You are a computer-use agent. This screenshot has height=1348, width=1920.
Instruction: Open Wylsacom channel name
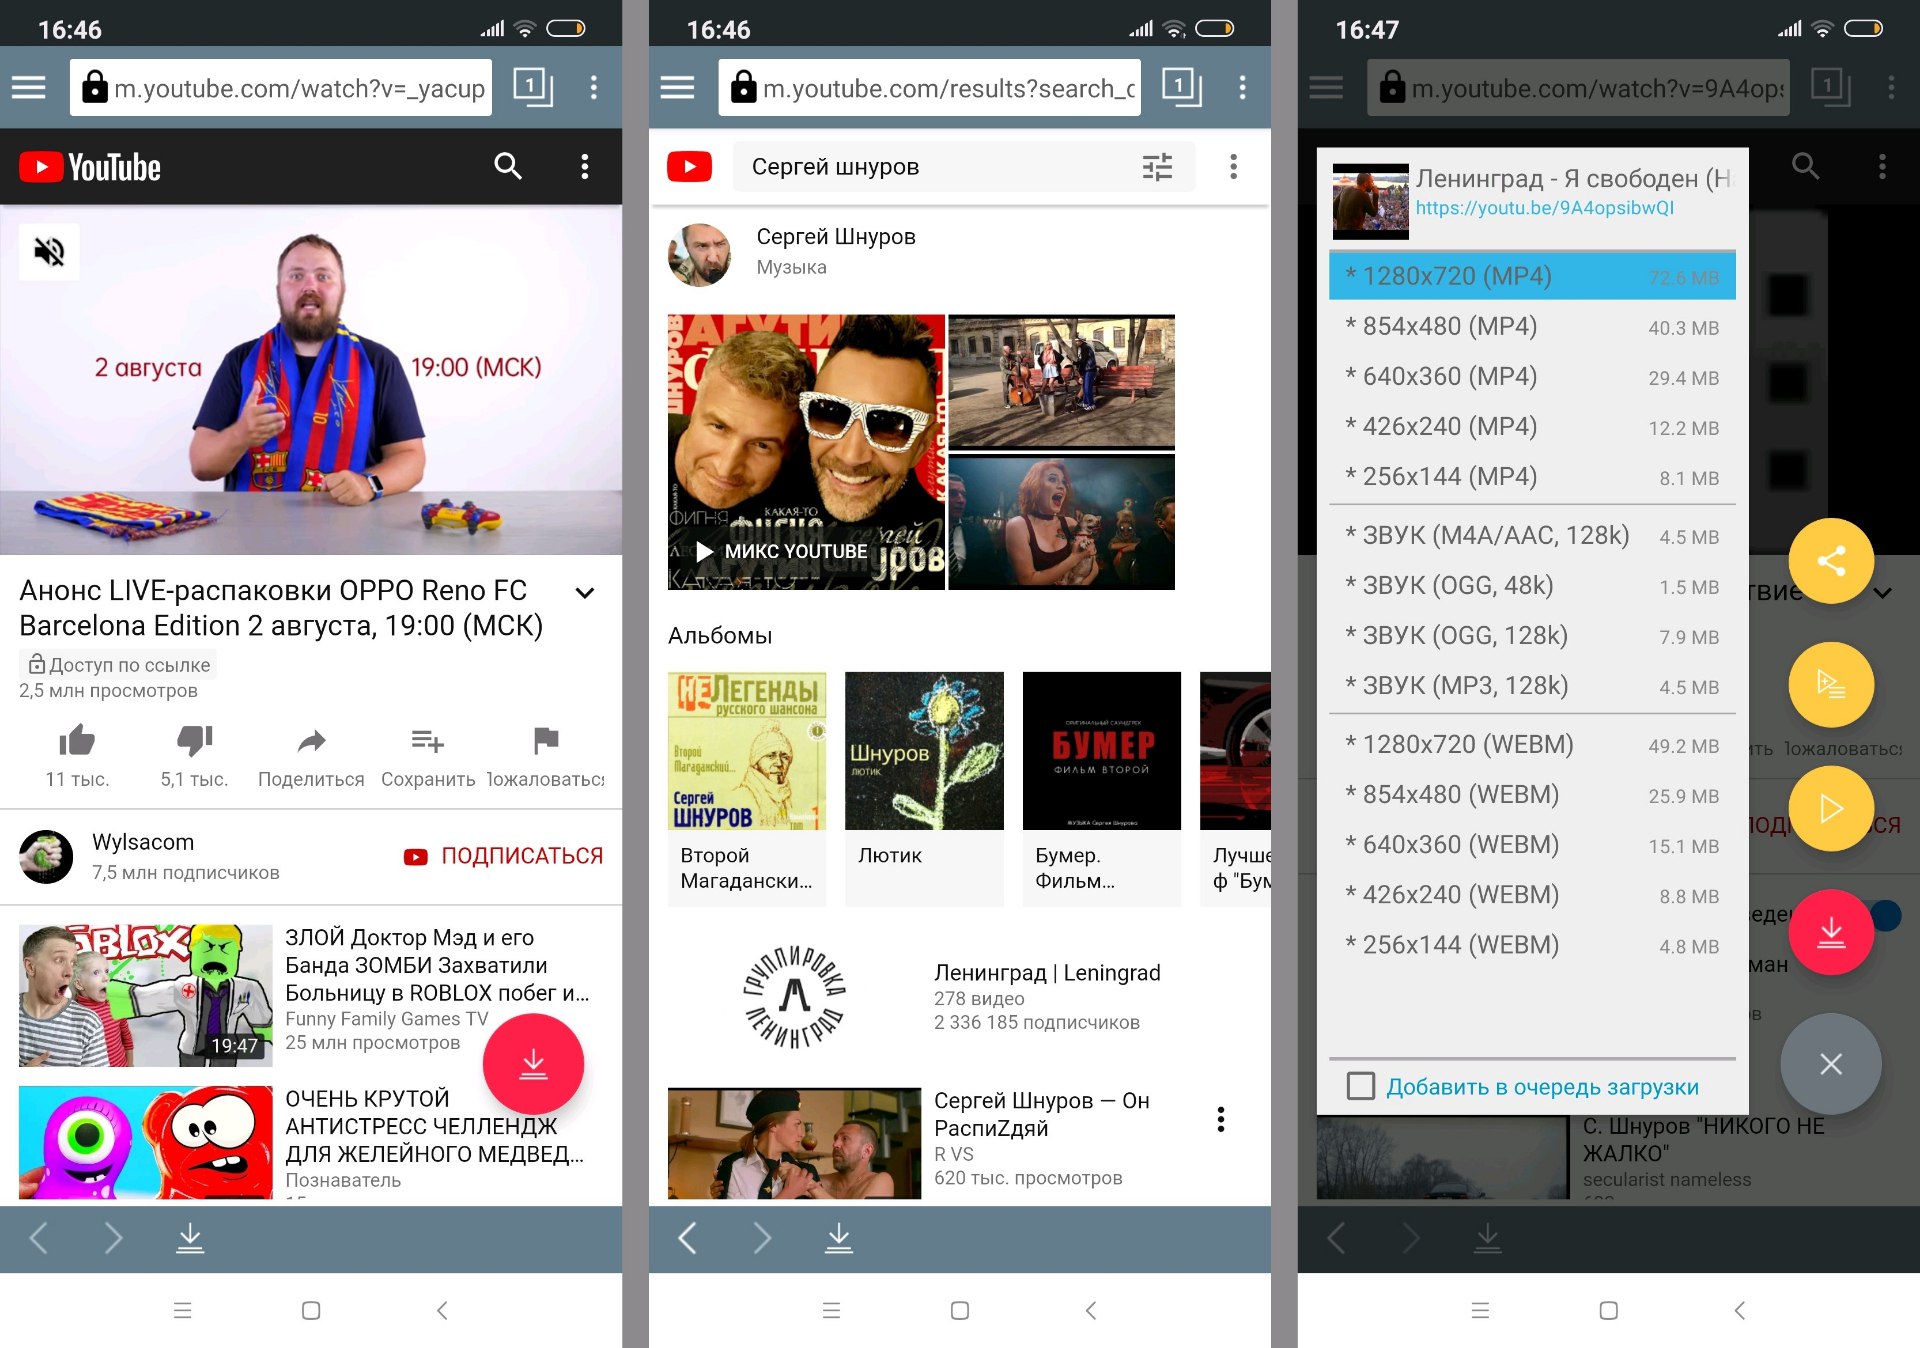[x=143, y=842]
